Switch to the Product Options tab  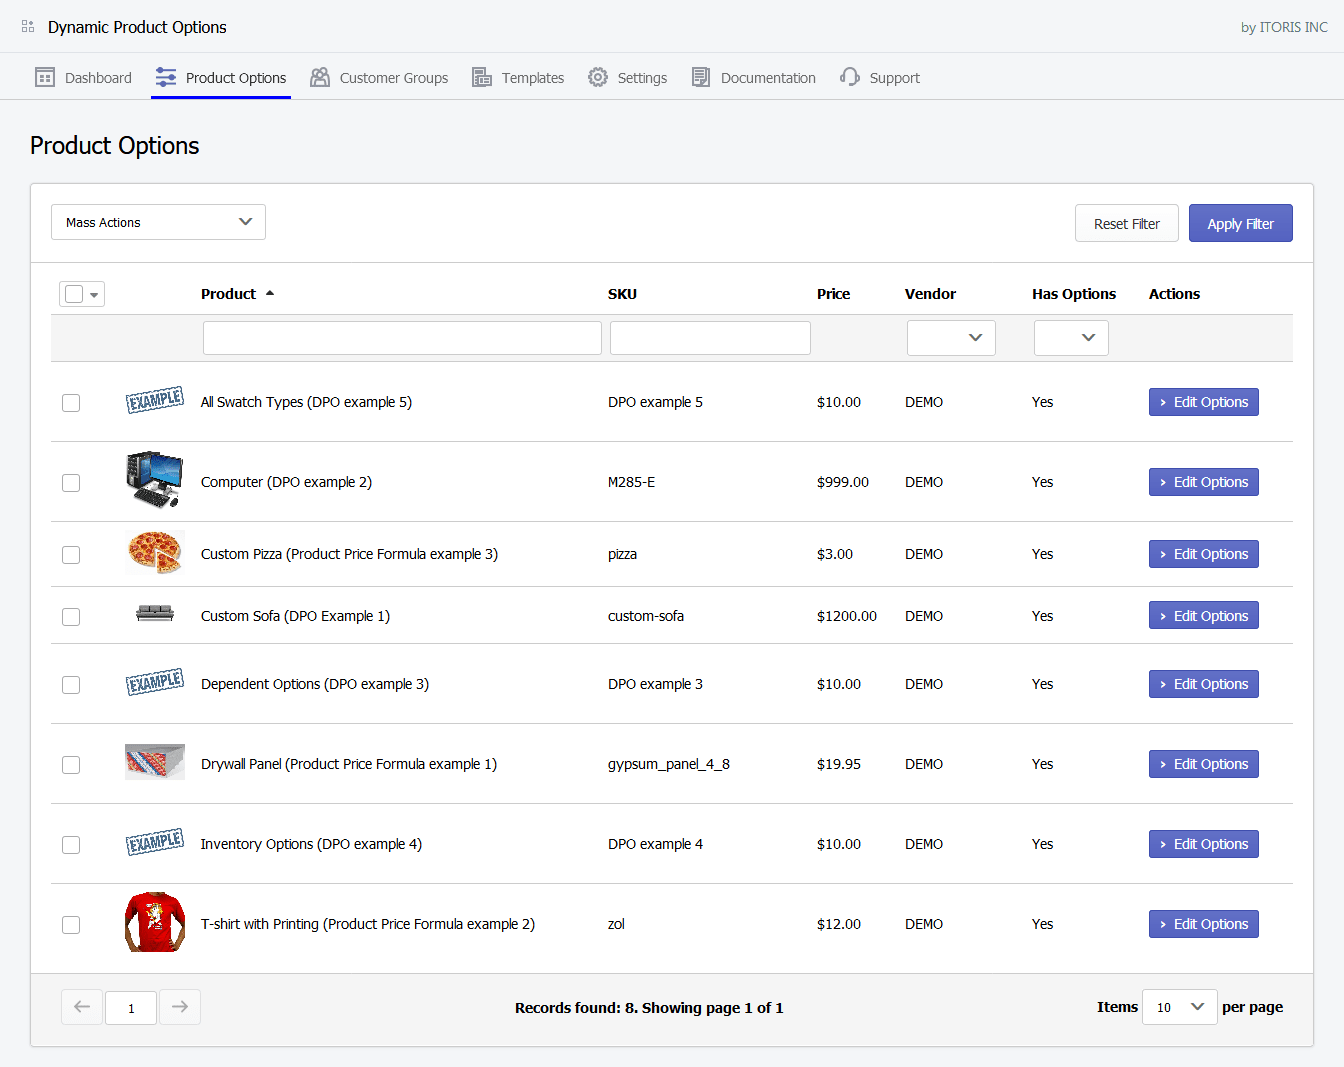click(221, 77)
